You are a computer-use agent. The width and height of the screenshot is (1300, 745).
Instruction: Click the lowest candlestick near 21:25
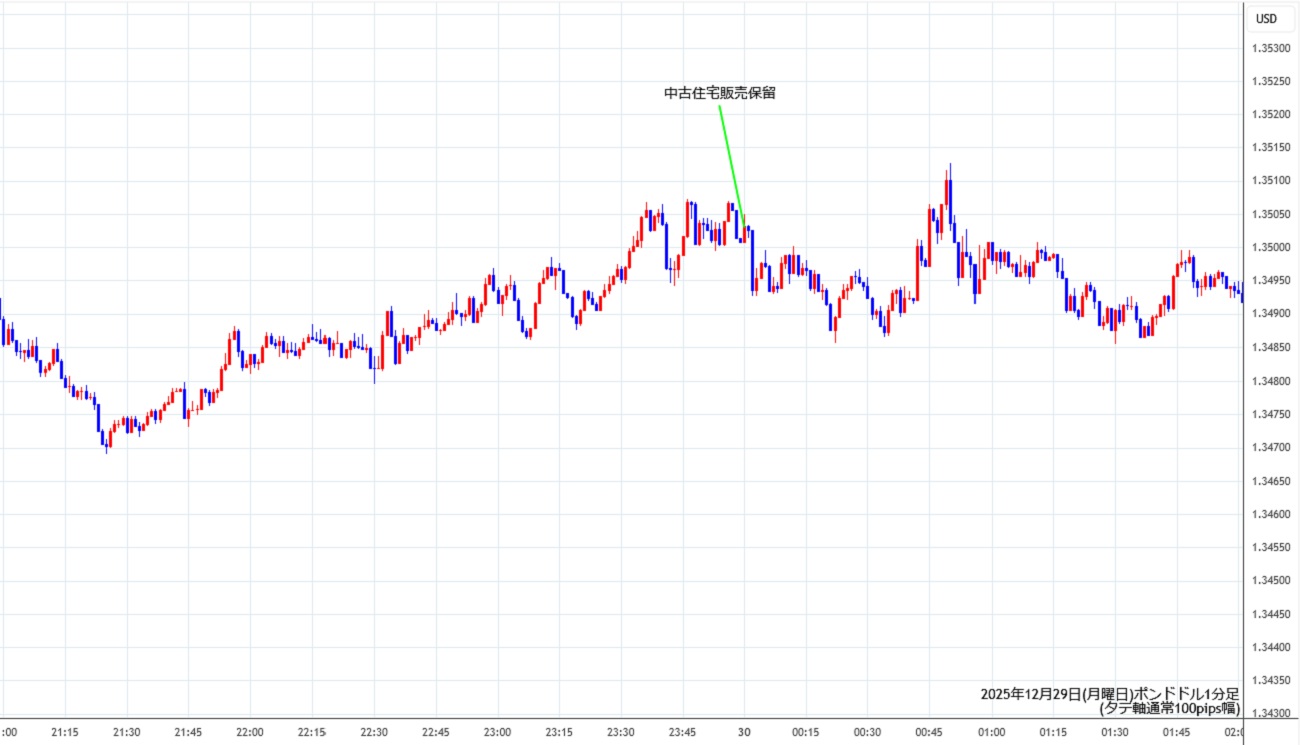[107, 447]
